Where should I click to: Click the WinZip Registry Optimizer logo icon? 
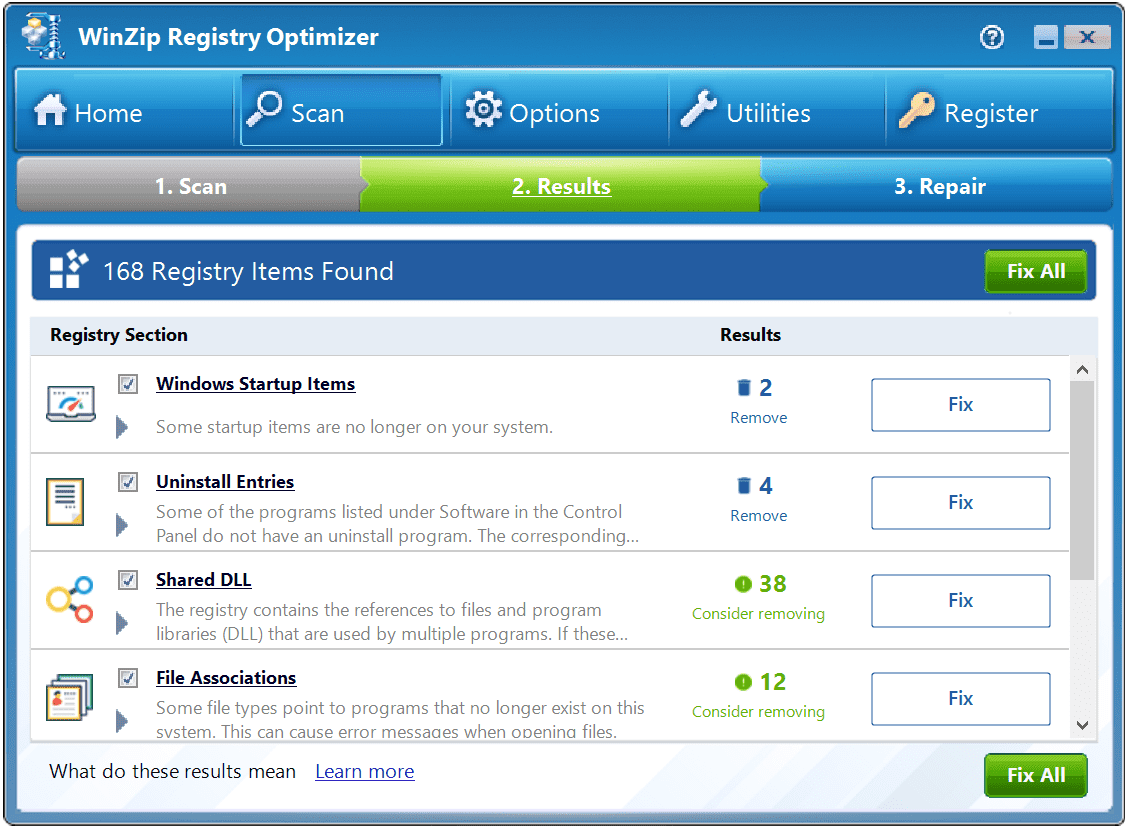coord(44,35)
